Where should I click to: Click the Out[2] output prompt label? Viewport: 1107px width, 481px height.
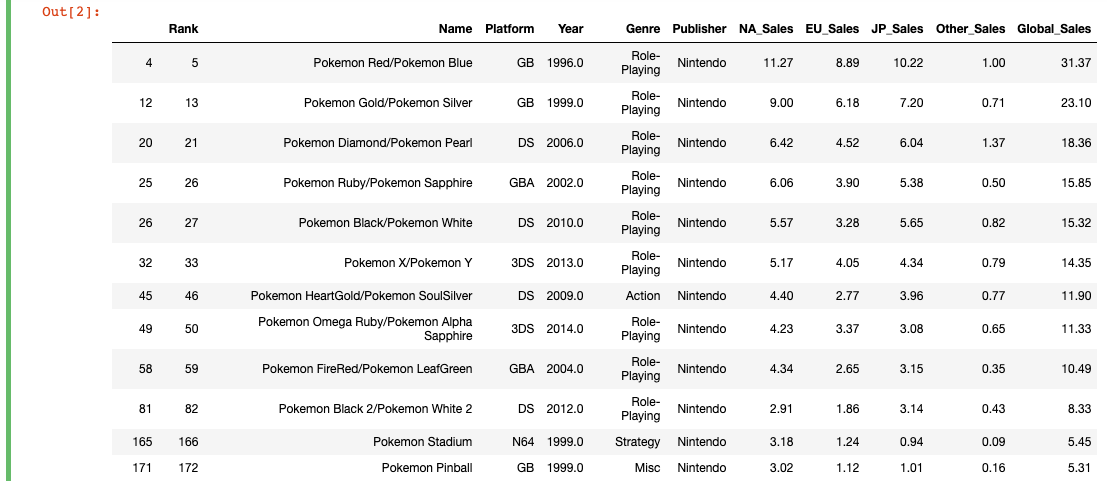click(x=71, y=12)
